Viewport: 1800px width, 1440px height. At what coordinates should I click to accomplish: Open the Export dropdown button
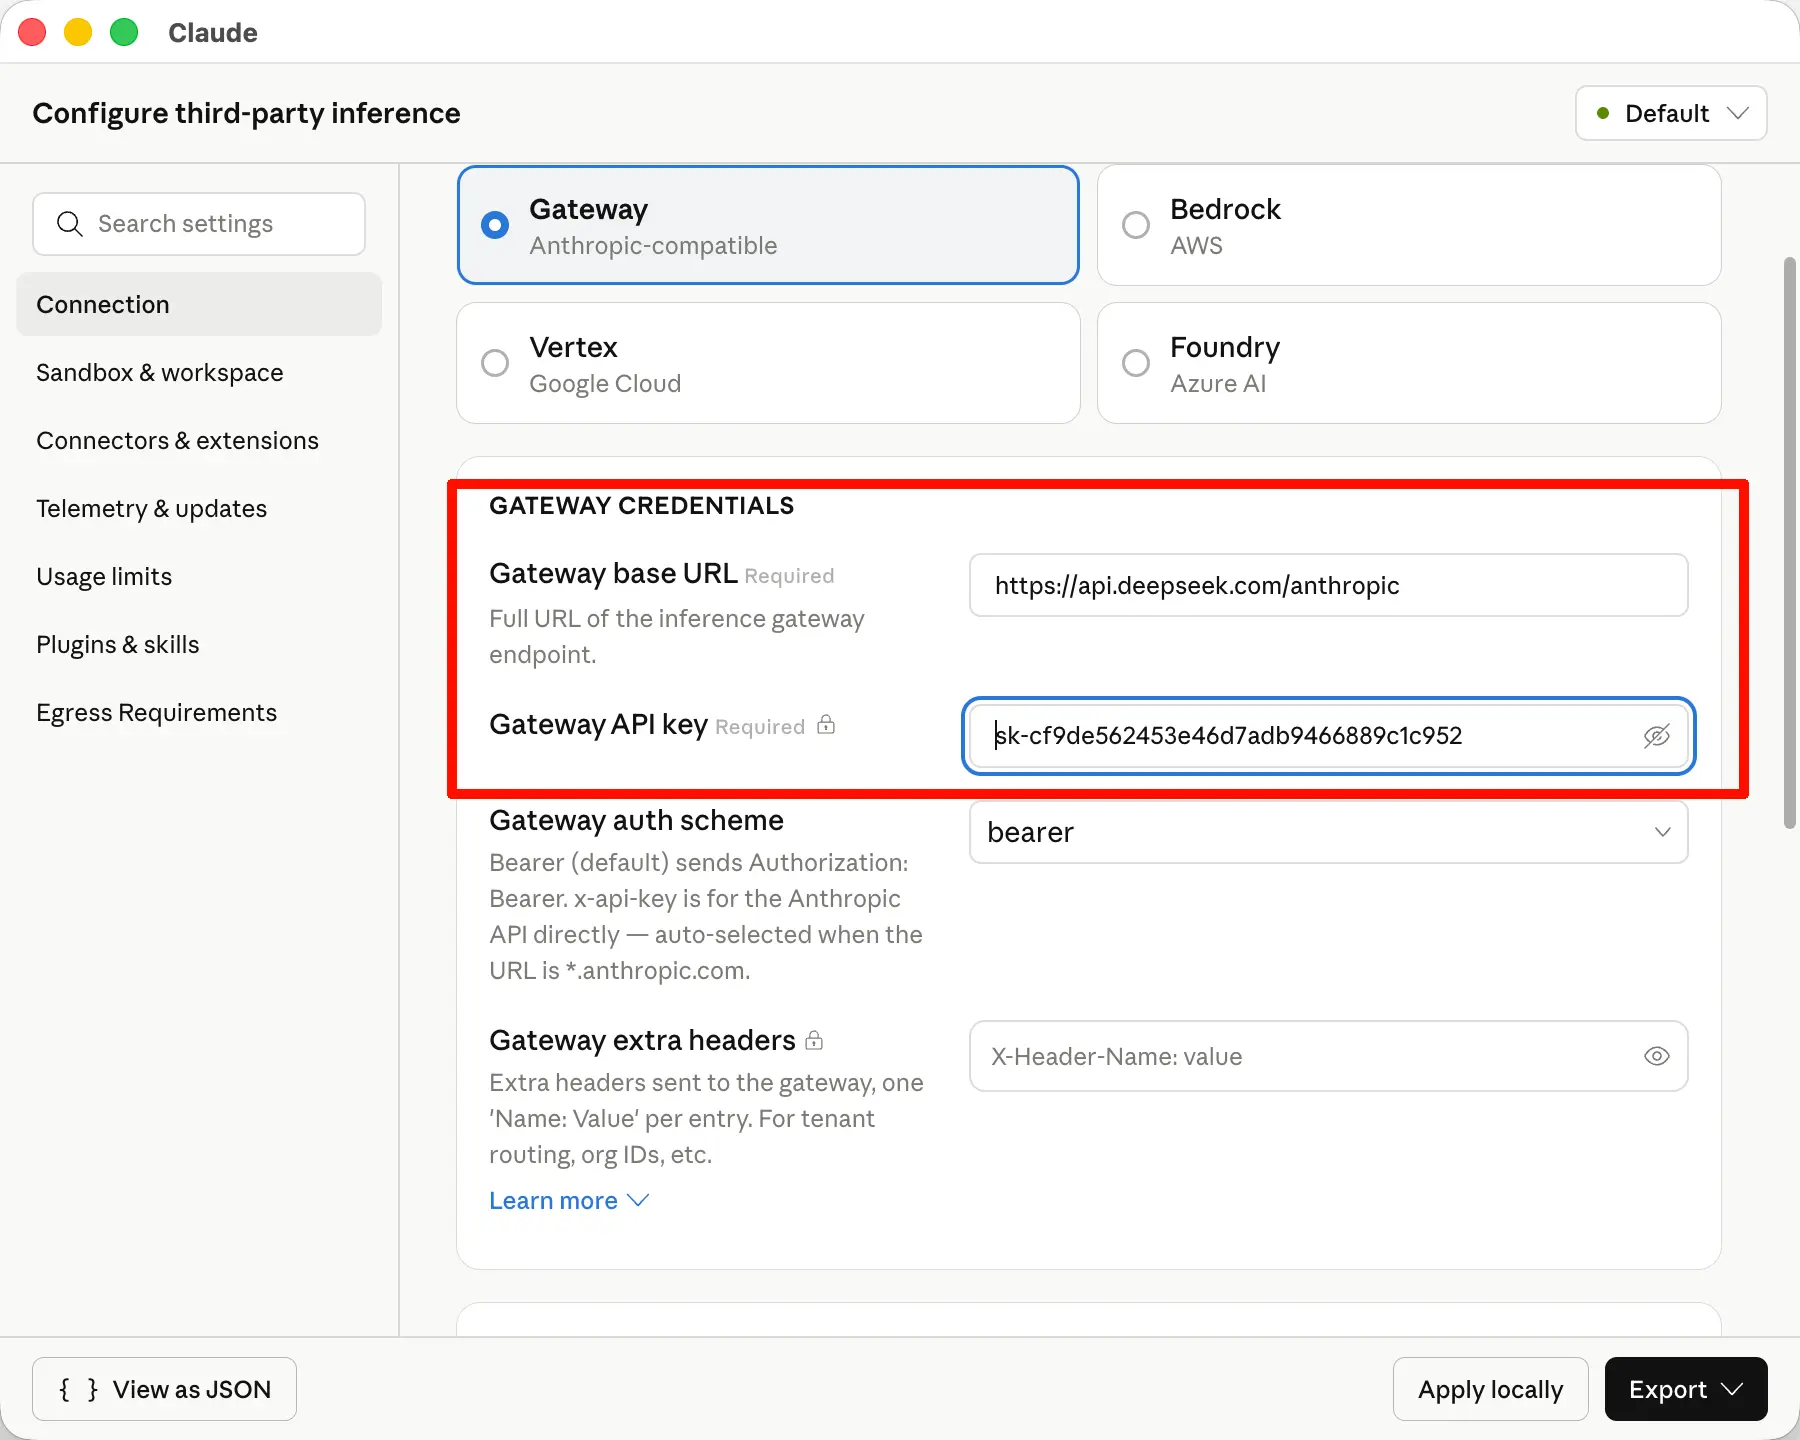point(1685,1389)
